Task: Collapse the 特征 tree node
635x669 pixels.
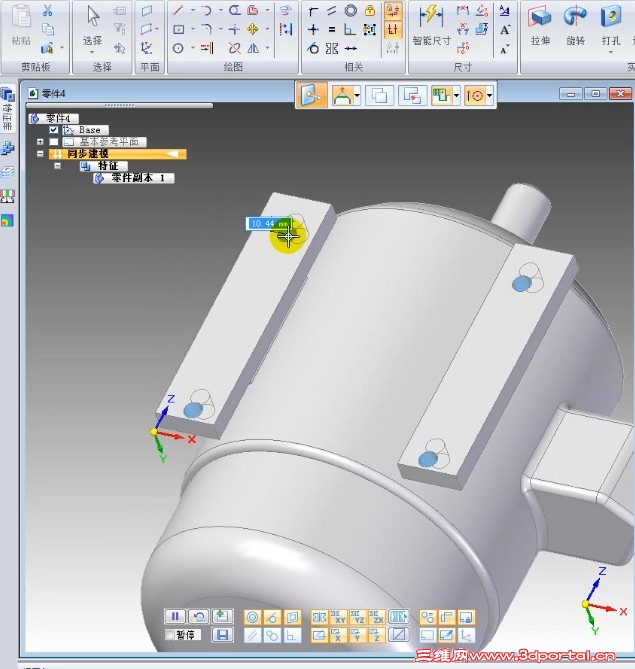Action: pos(58,166)
